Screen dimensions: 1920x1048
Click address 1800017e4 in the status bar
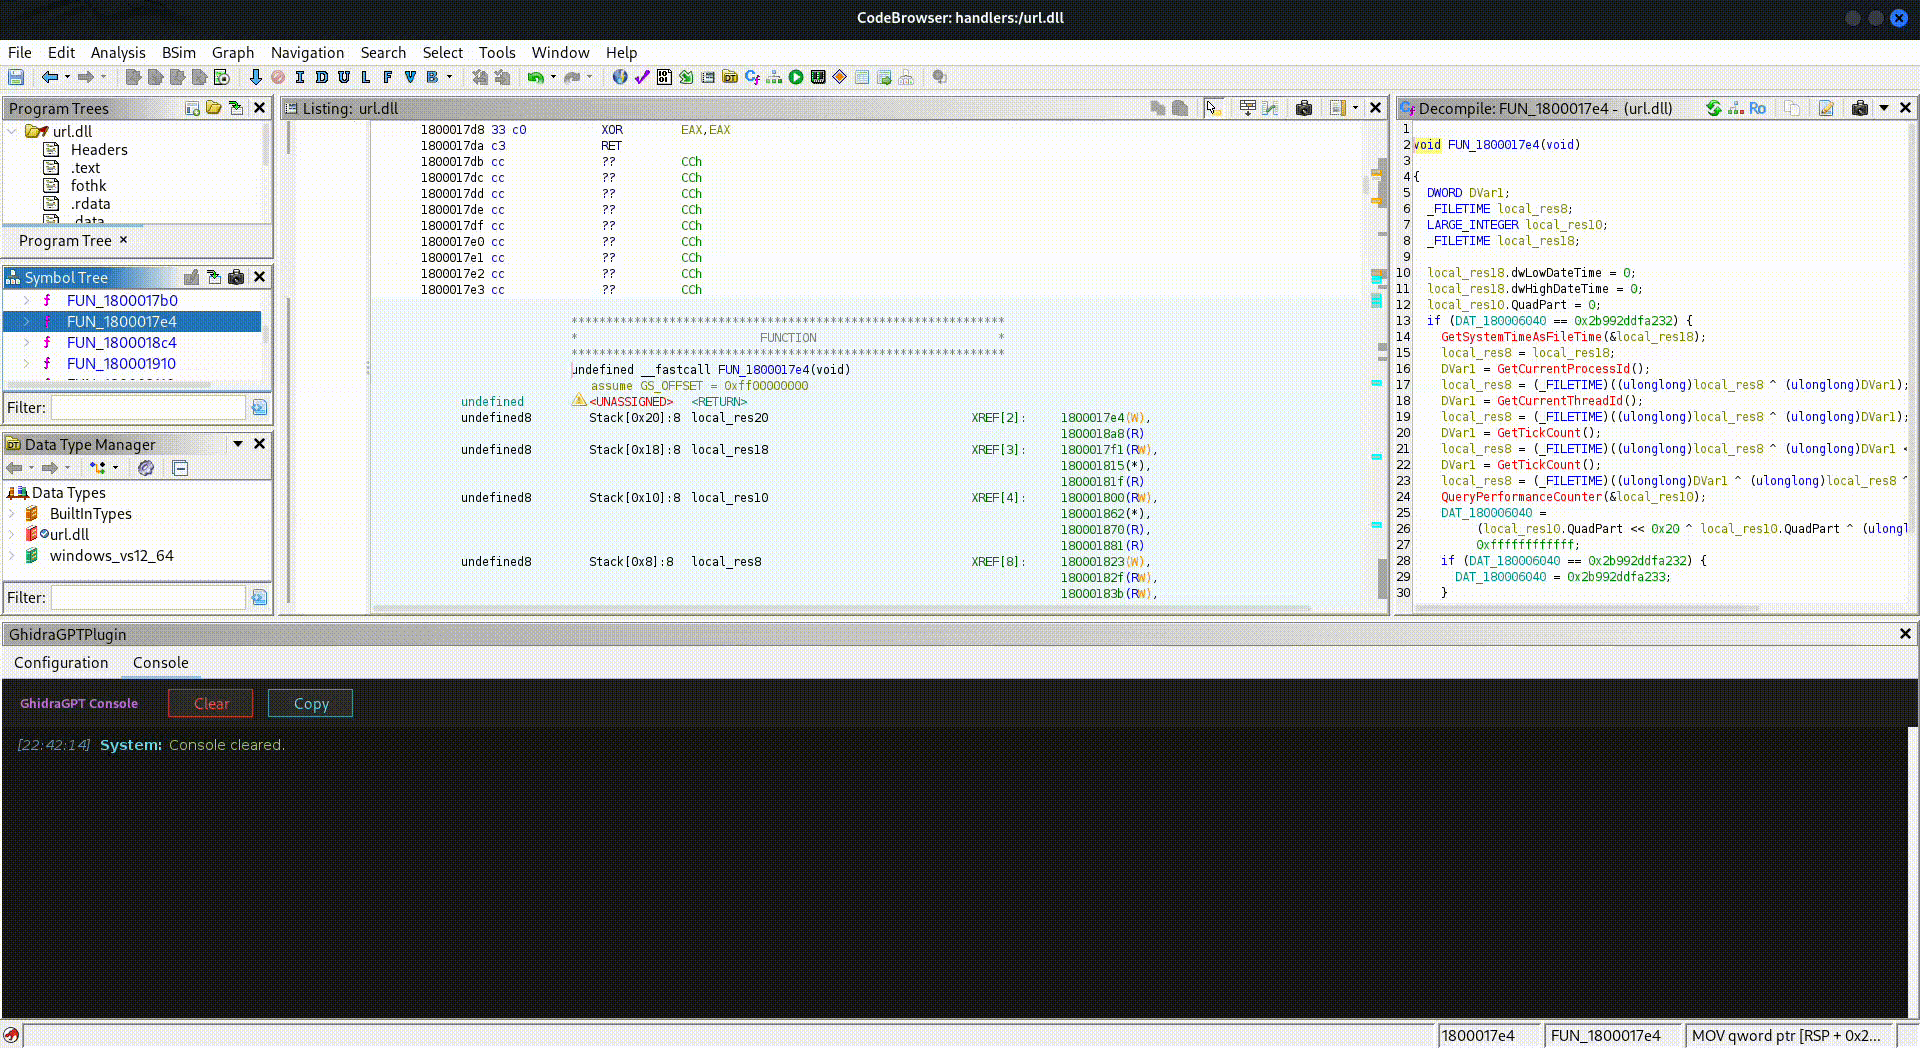click(1478, 1036)
